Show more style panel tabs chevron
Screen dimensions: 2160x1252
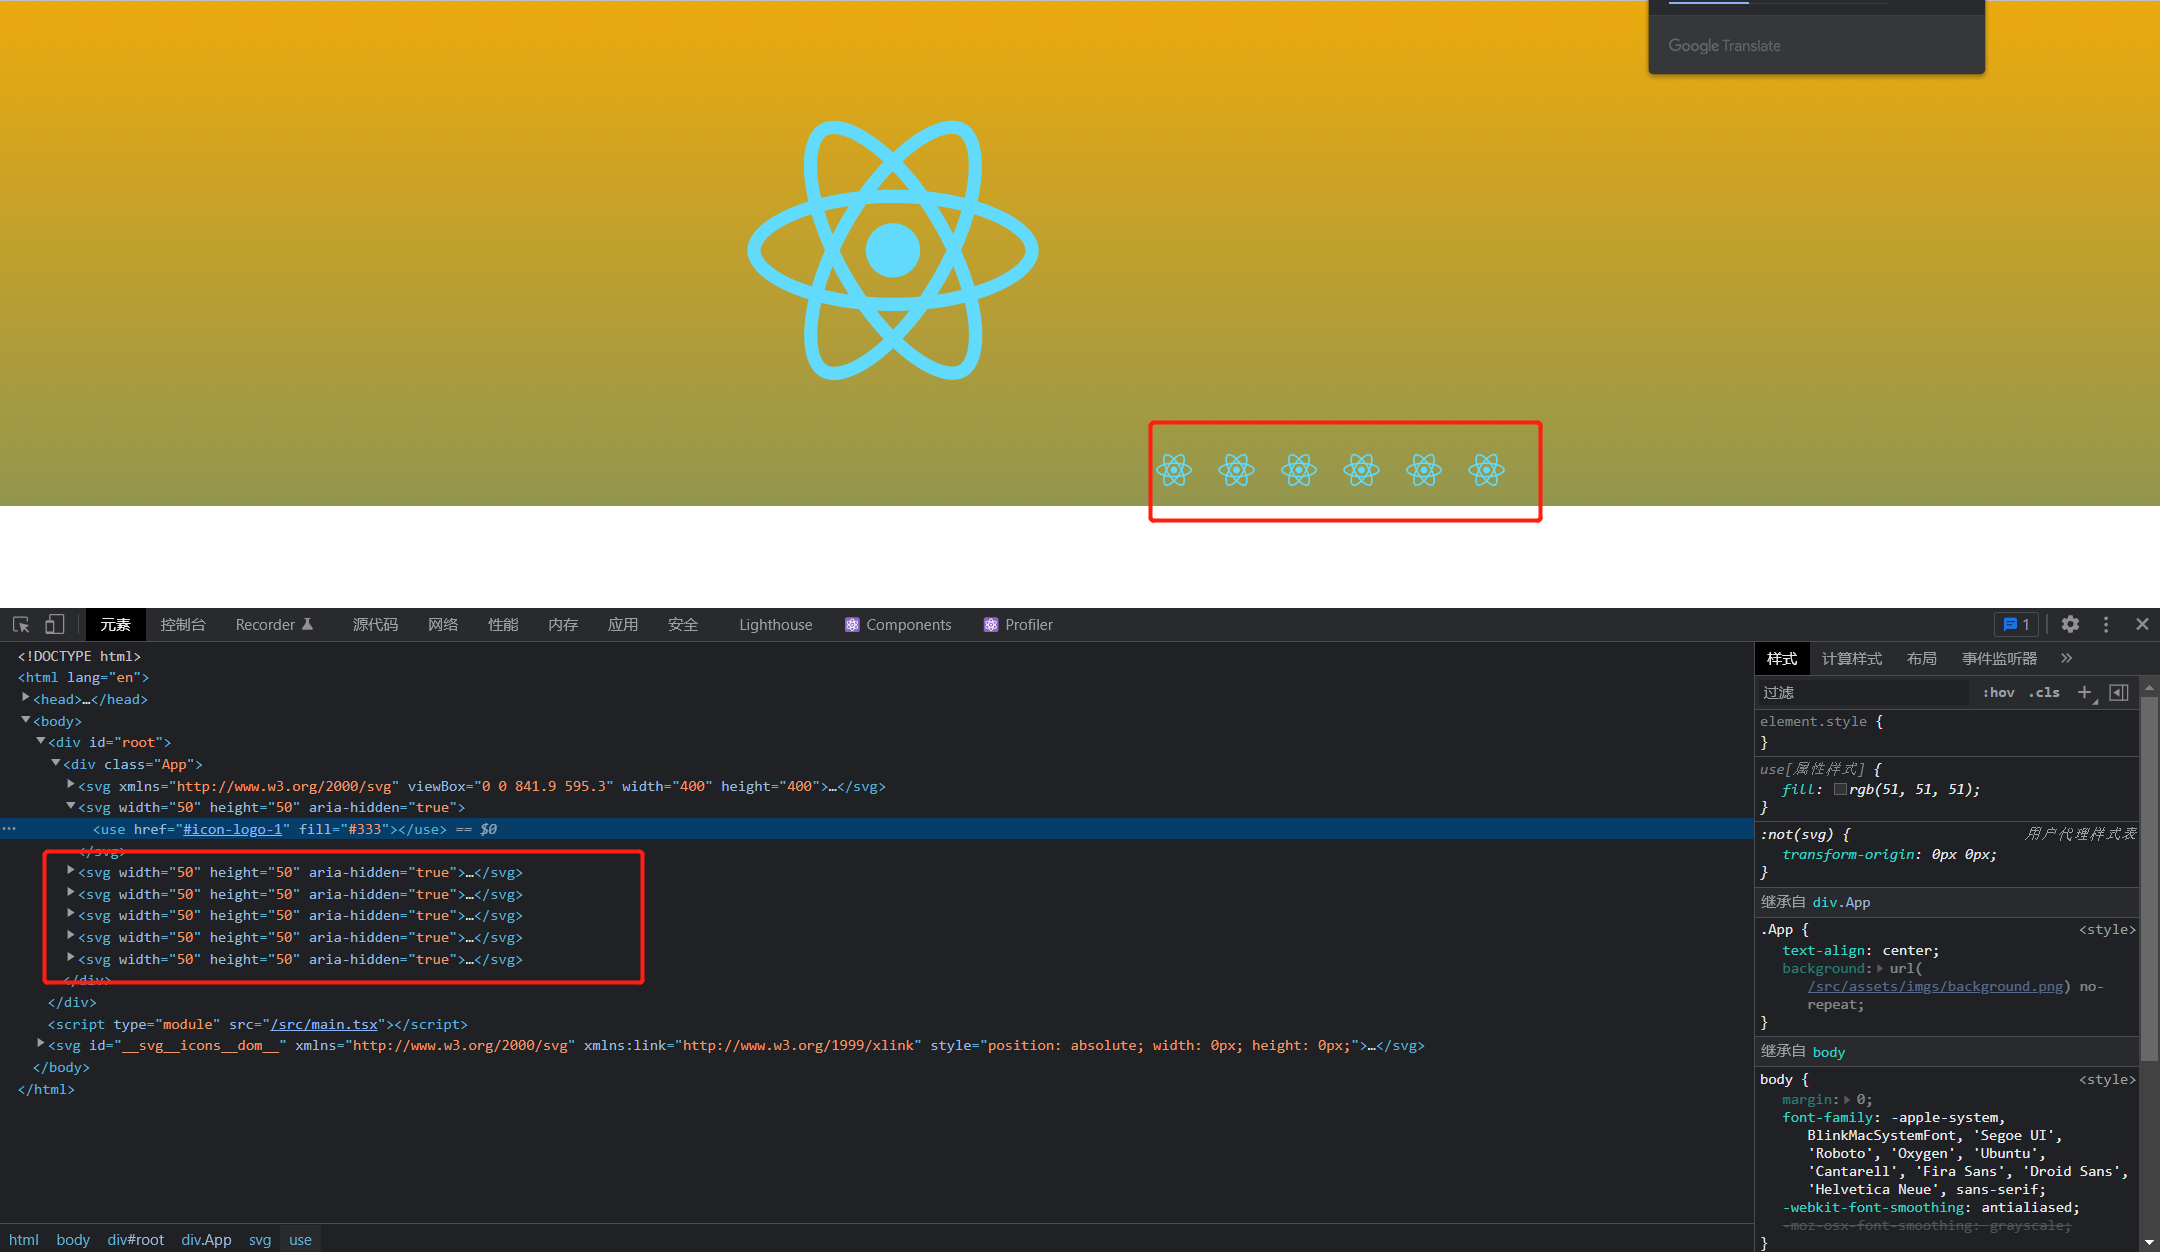click(2067, 658)
